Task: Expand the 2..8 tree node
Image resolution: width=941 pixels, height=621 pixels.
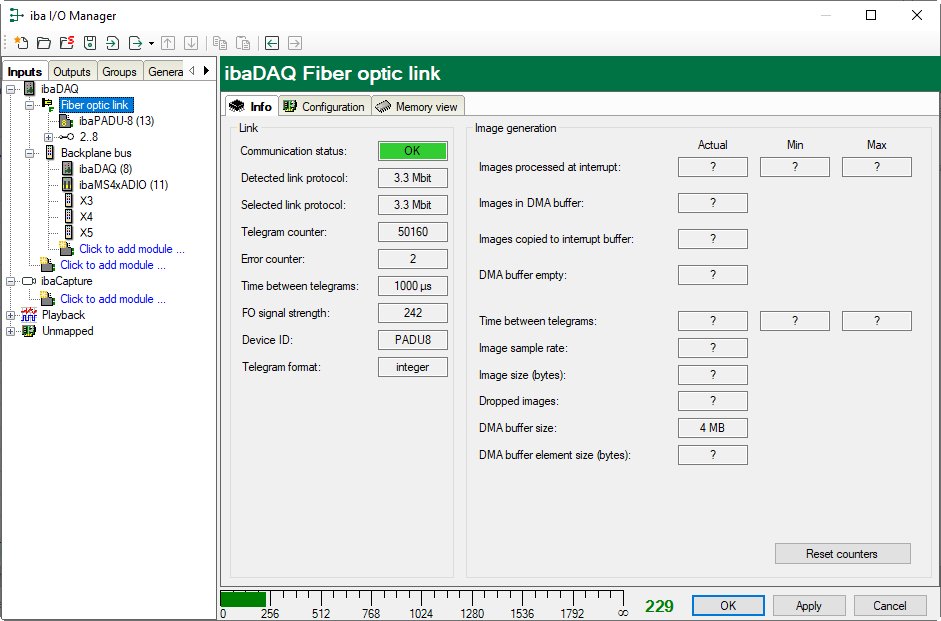Action: [x=49, y=137]
